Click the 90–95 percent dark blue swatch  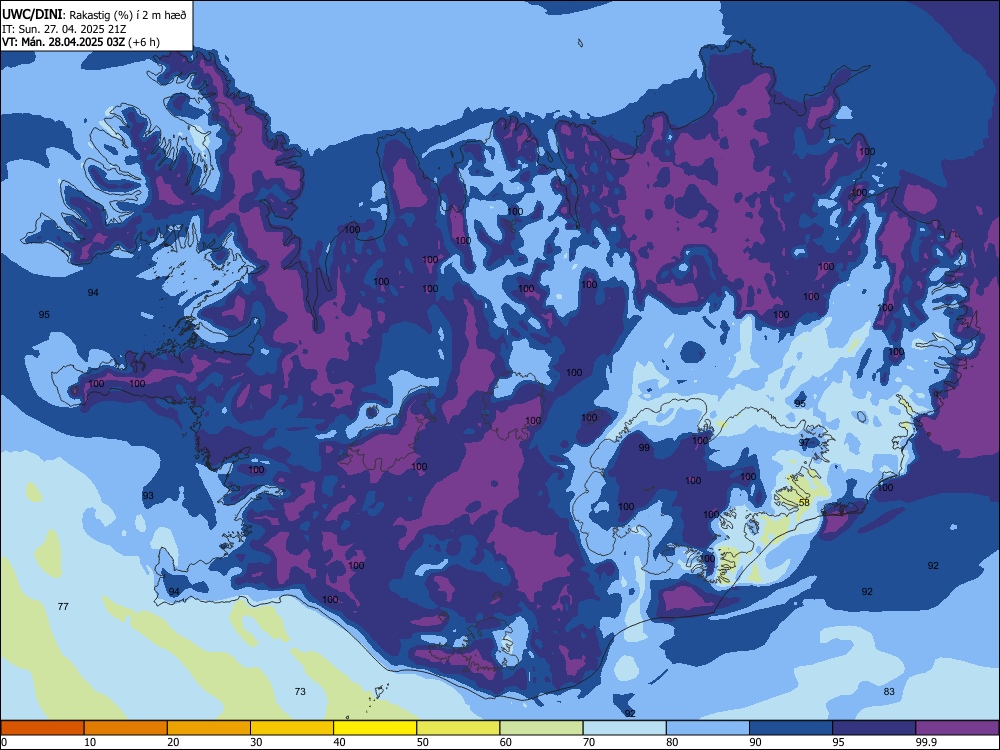(x=791, y=728)
